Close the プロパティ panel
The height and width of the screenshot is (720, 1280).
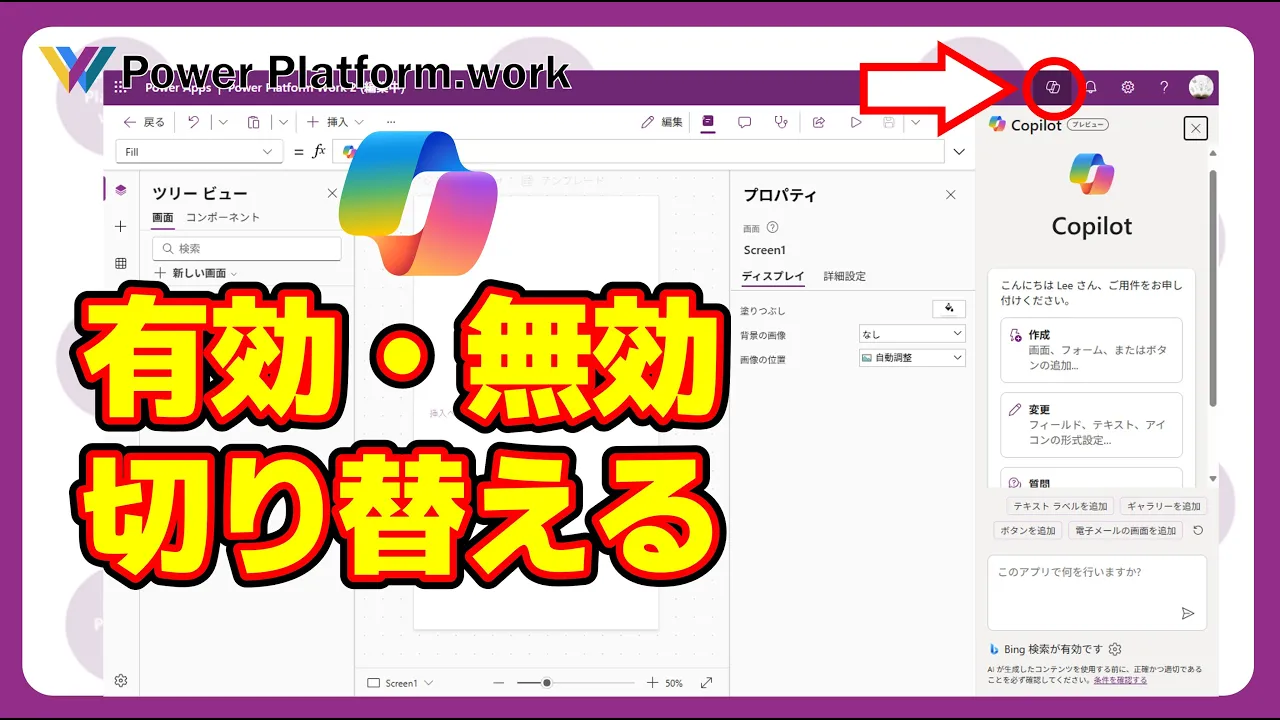951,195
